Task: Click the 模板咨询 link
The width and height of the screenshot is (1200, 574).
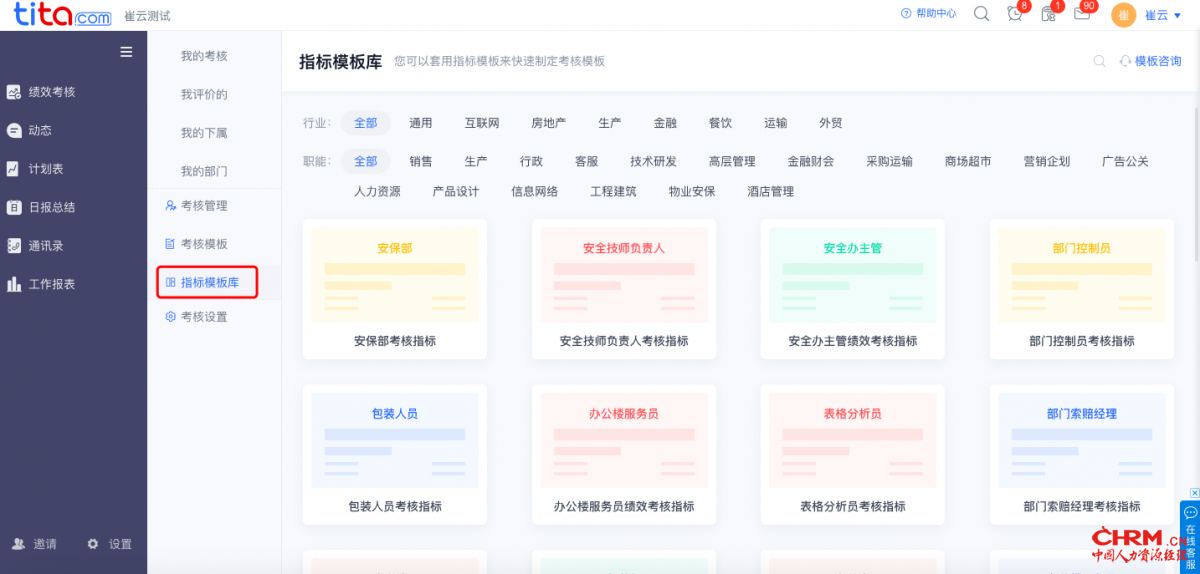Action: 1151,61
